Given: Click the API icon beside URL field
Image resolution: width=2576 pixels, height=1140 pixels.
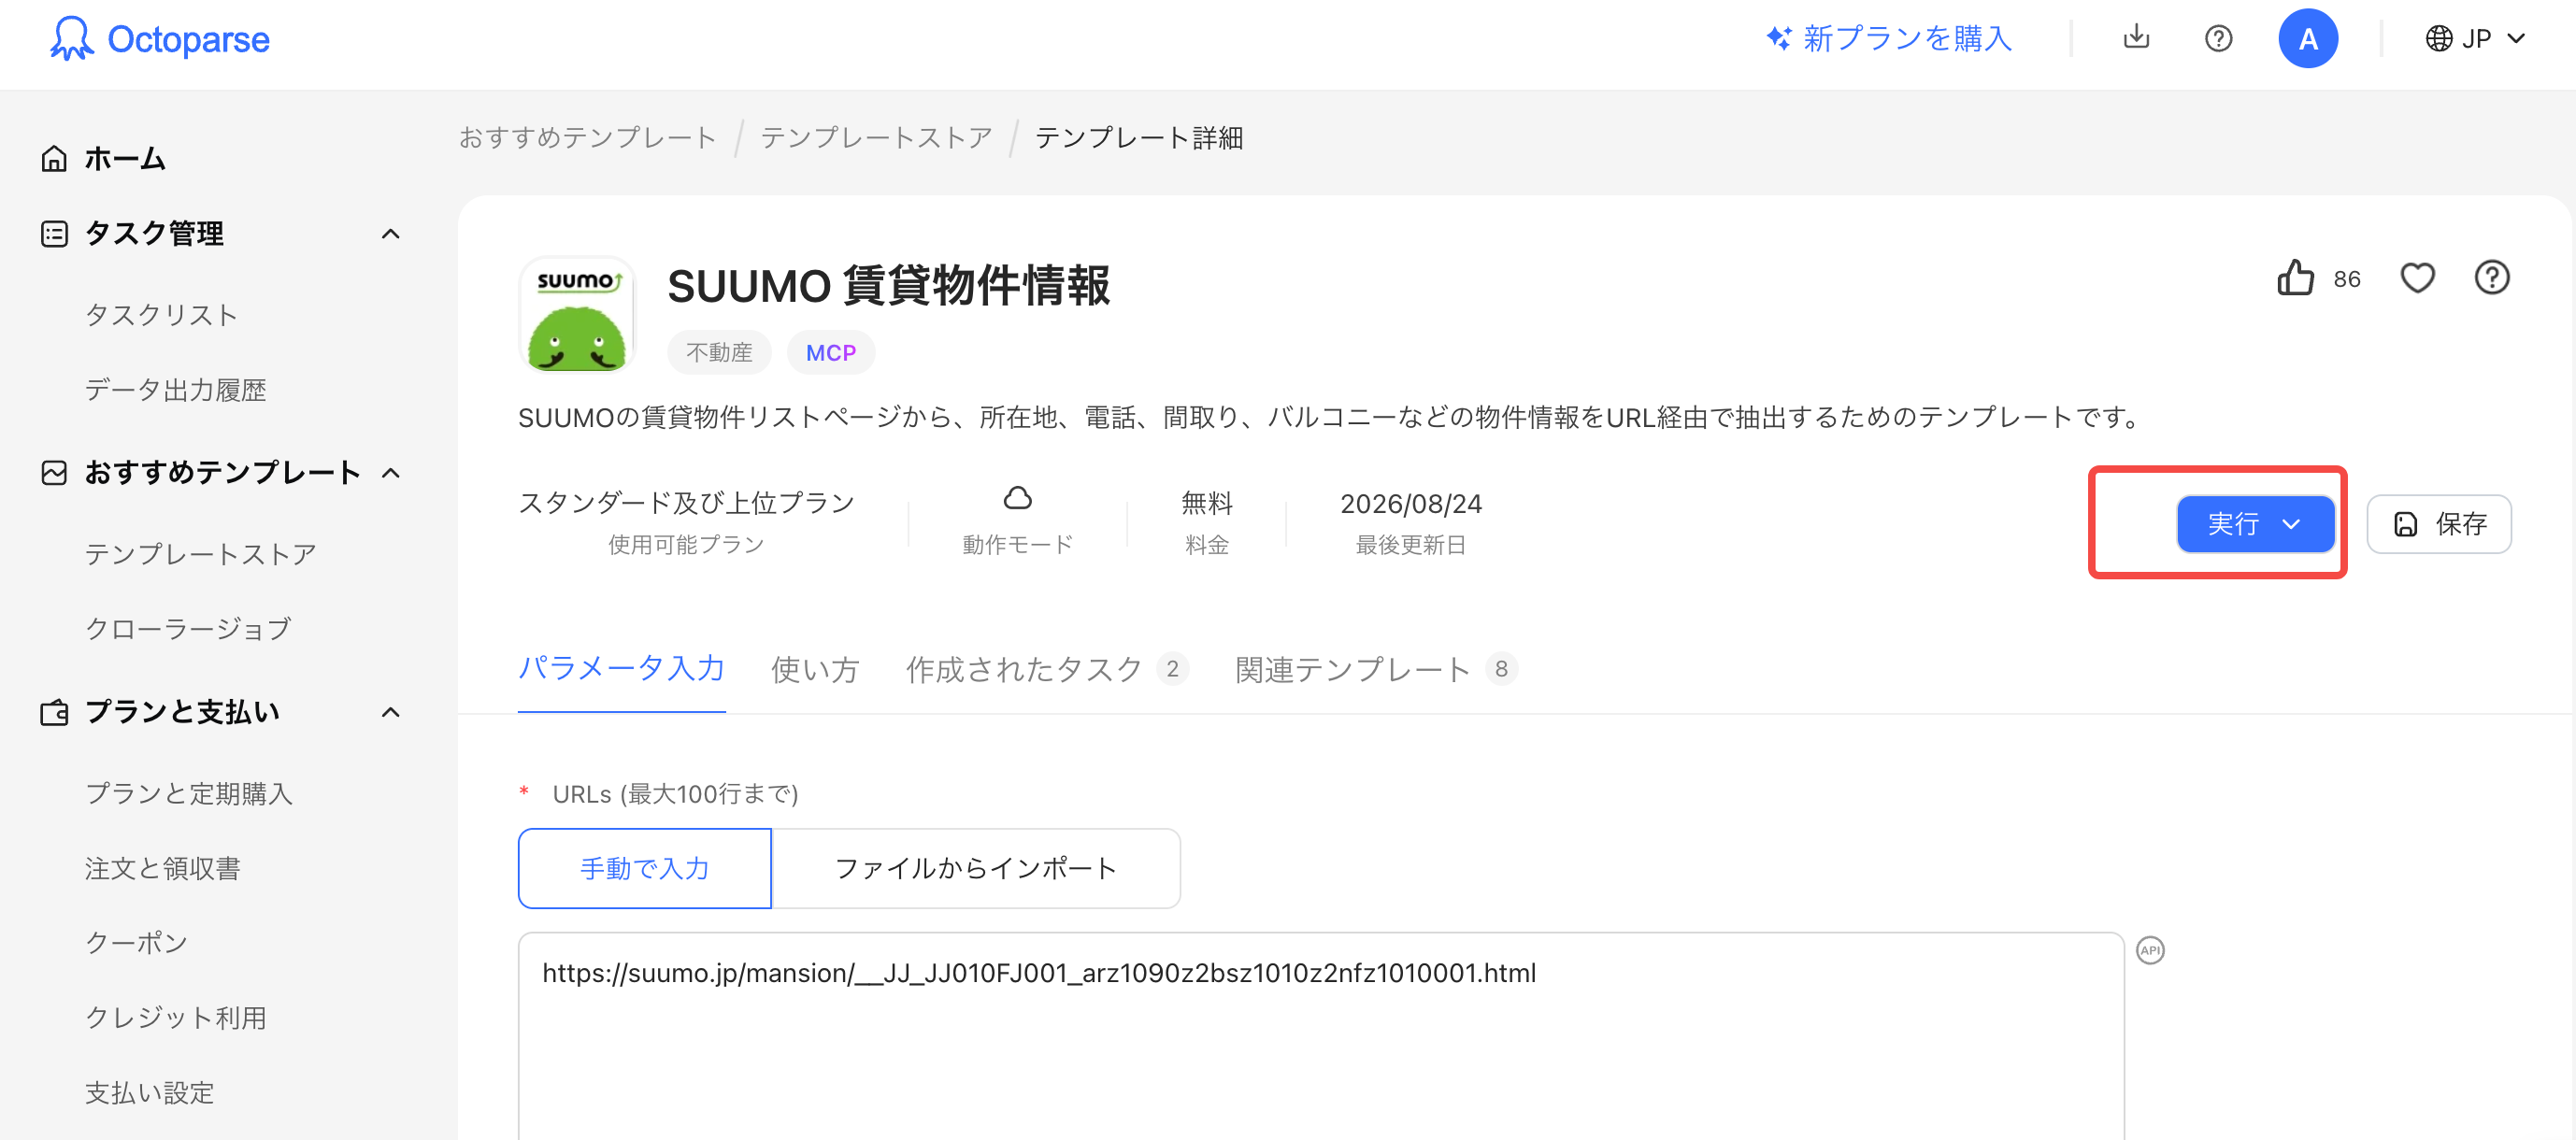Looking at the screenshot, I should [x=2150, y=950].
